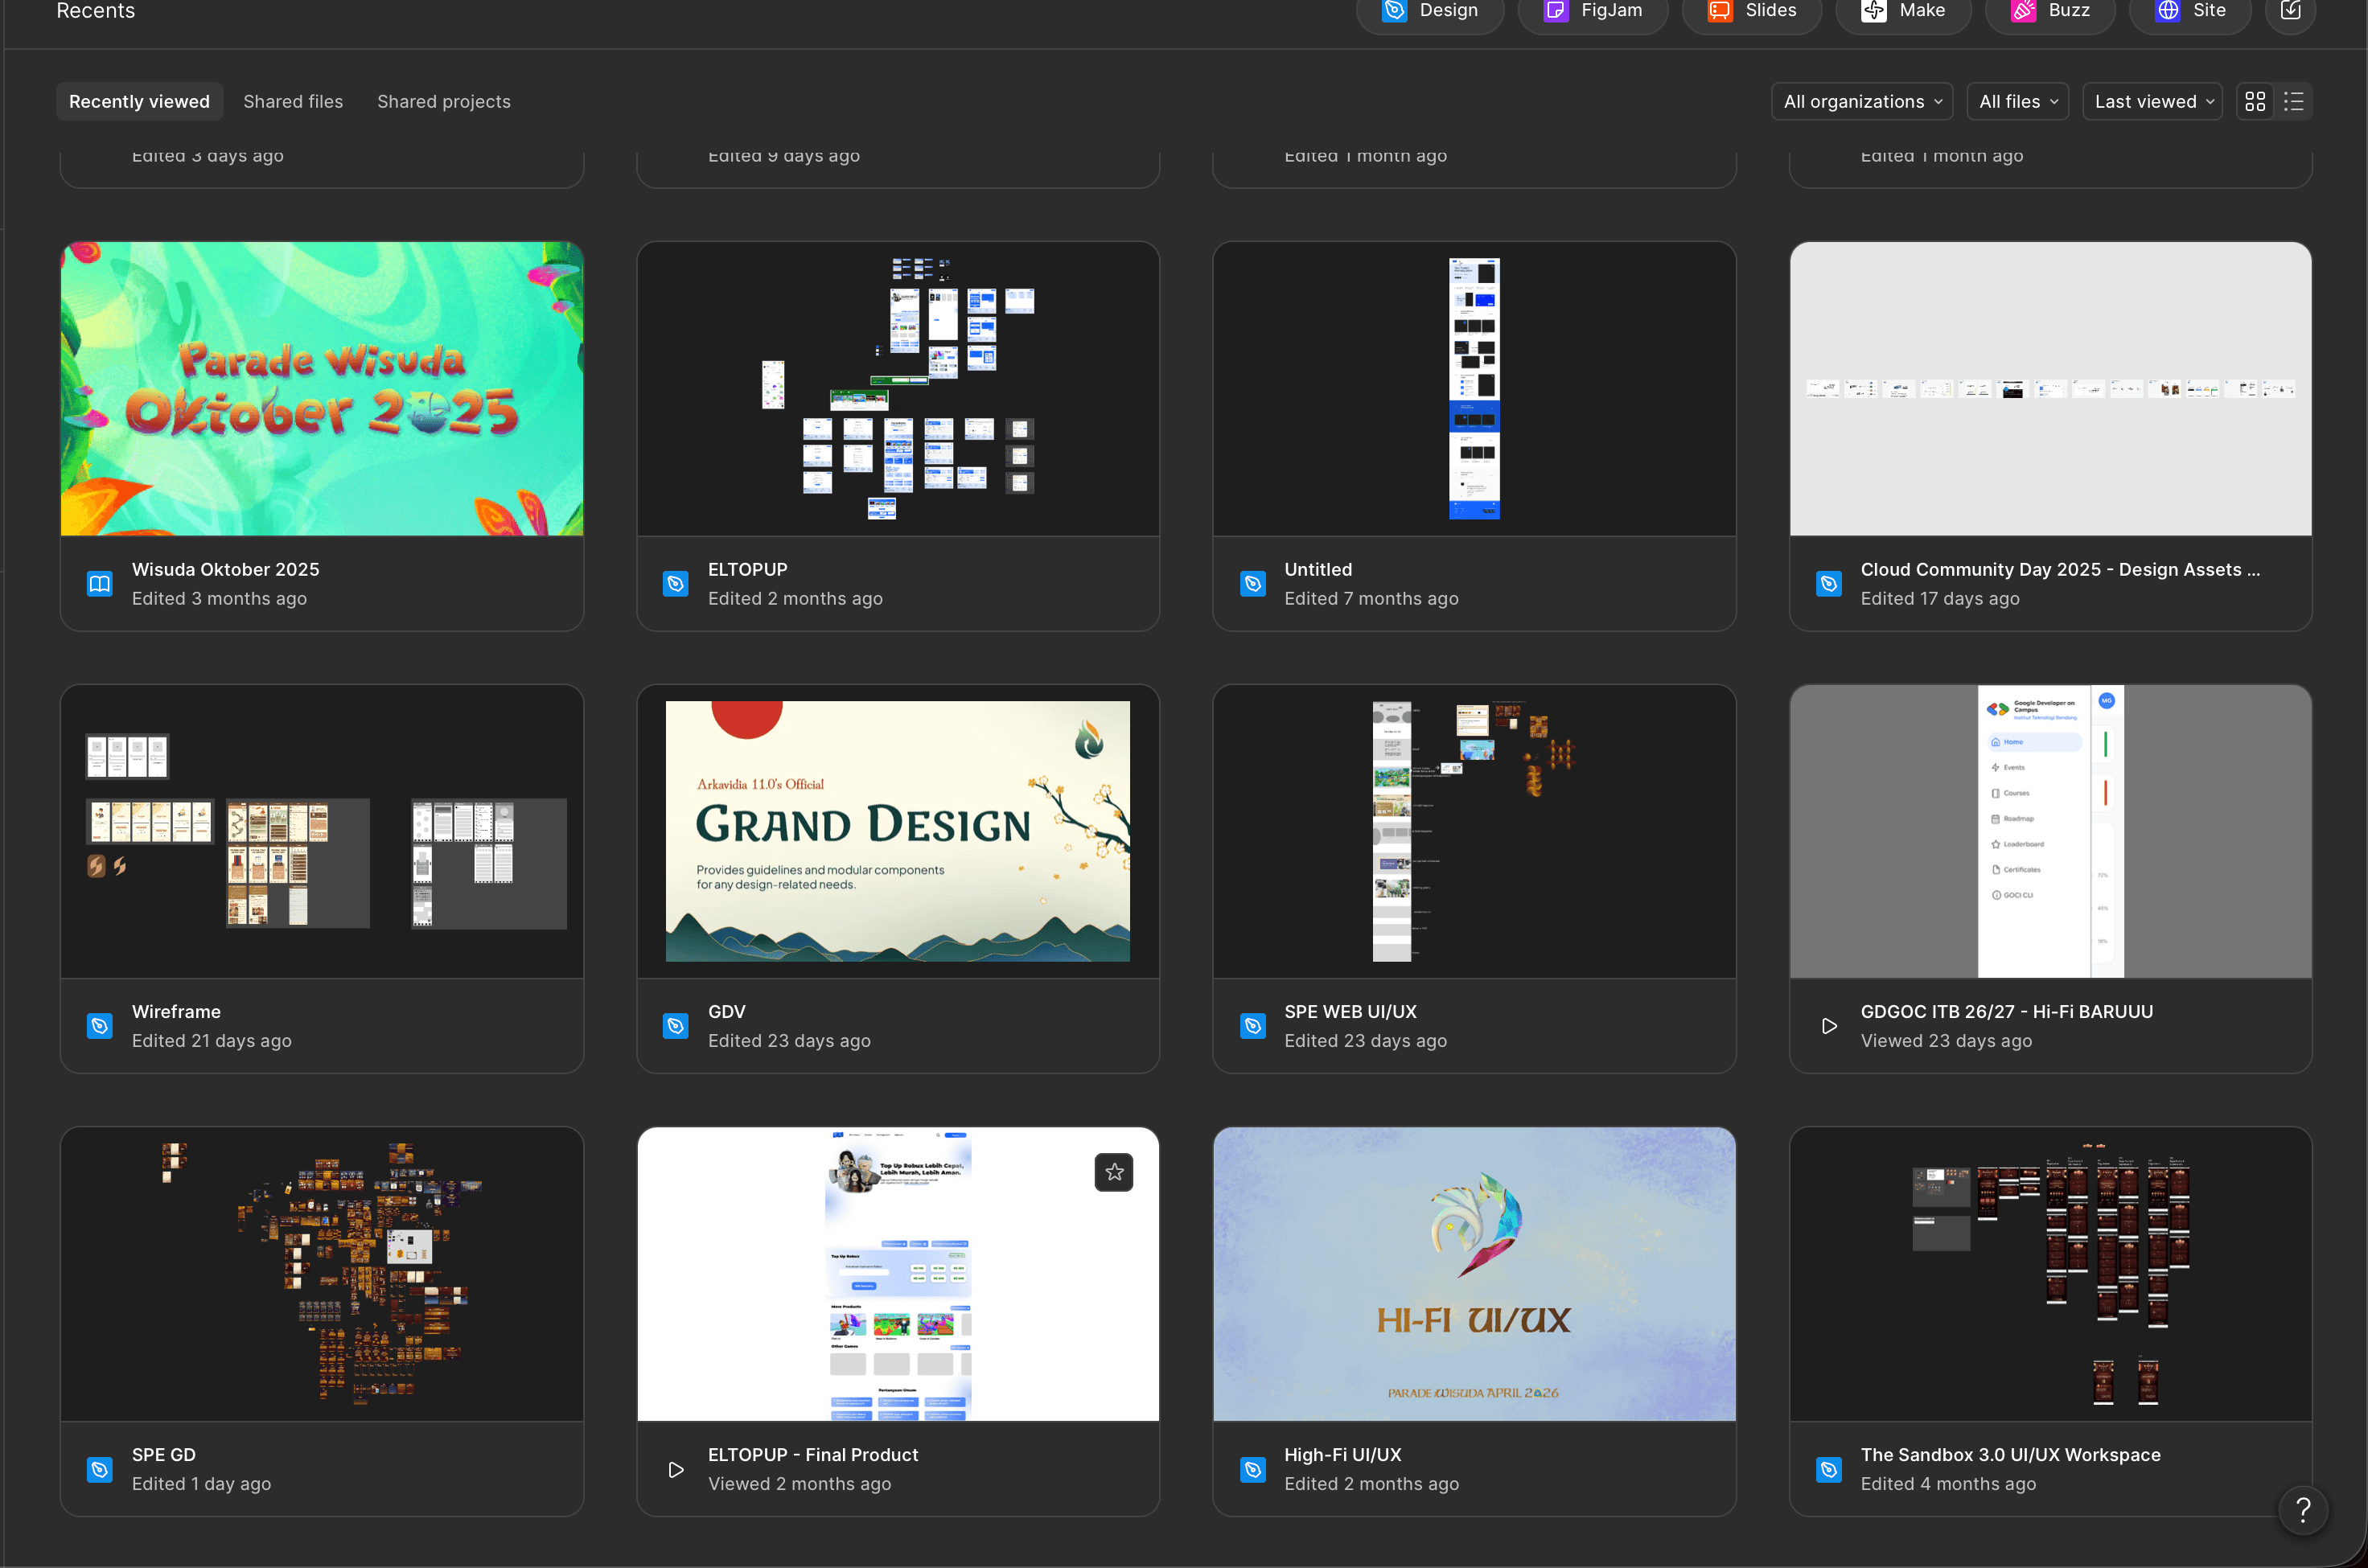Viewport: 2368px width, 1568px height.
Task: Click design icon beside The Sandbox 3.0
Action: (x=1829, y=1470)
